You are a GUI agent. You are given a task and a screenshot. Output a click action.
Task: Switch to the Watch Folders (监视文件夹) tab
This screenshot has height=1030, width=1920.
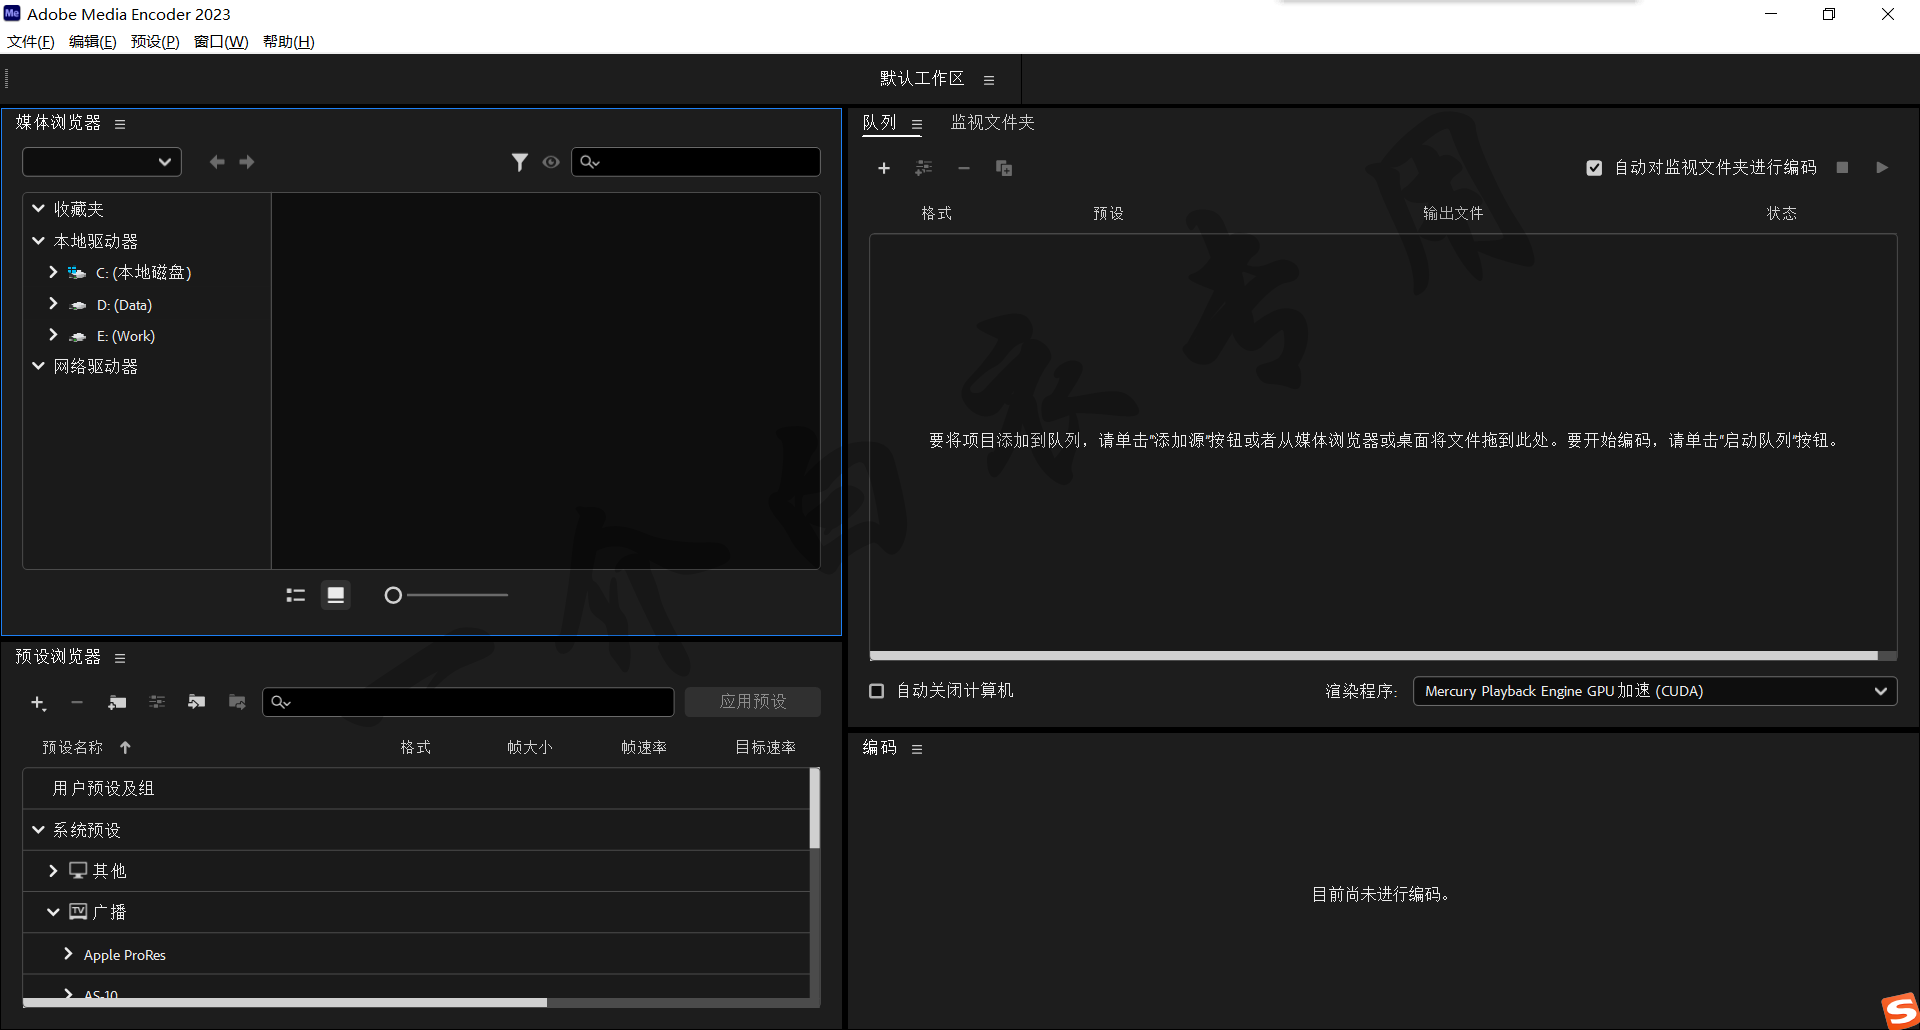coord(992,122)
